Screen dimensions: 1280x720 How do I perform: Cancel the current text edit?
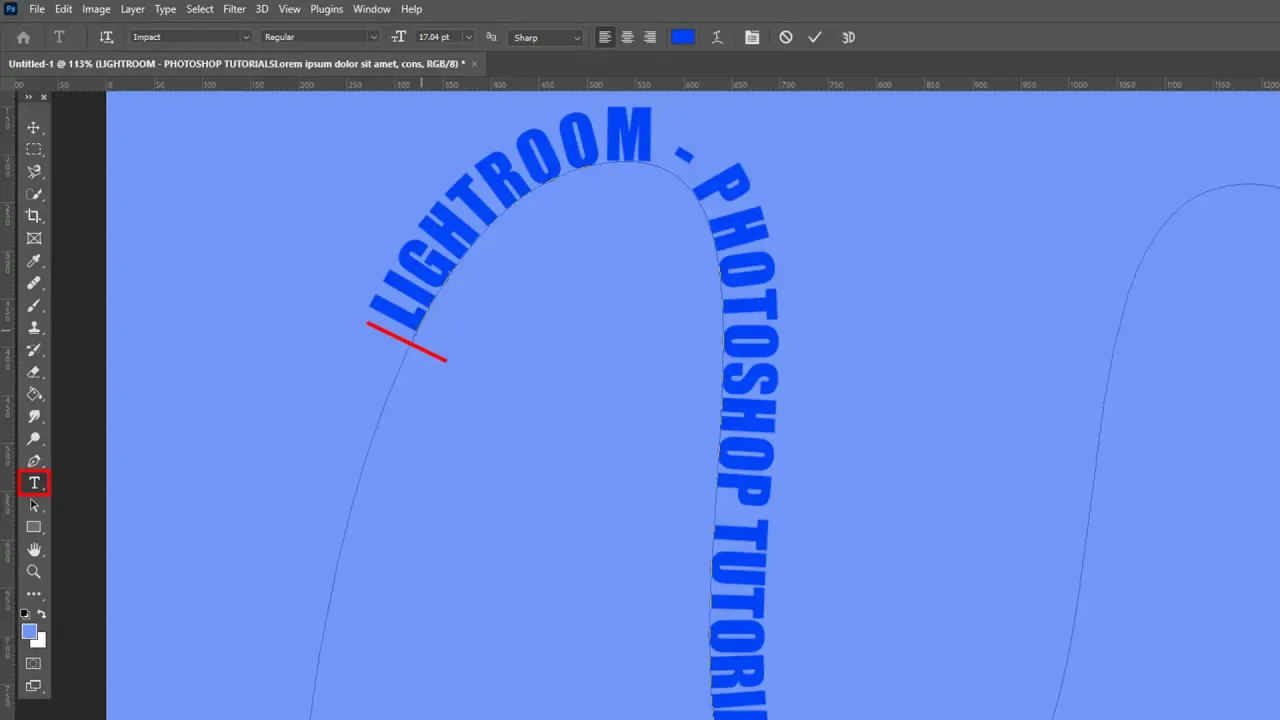point(786,37)
